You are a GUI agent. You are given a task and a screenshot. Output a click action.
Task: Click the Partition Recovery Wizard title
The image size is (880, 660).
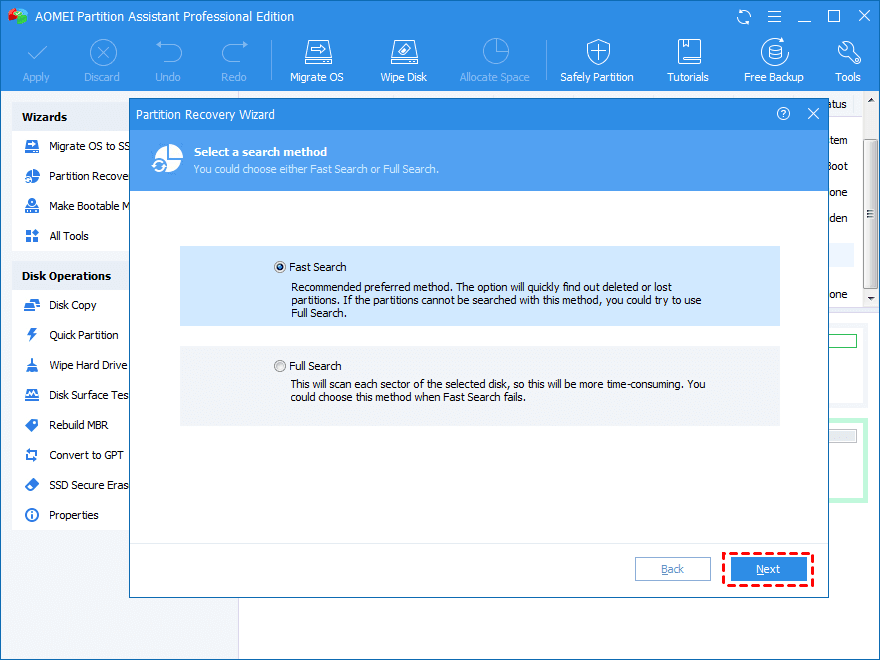(205, 114)
